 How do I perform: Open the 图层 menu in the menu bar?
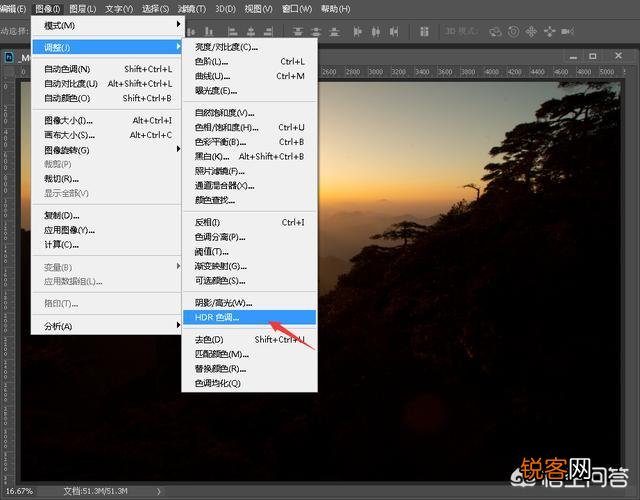(x=82, y=9)
